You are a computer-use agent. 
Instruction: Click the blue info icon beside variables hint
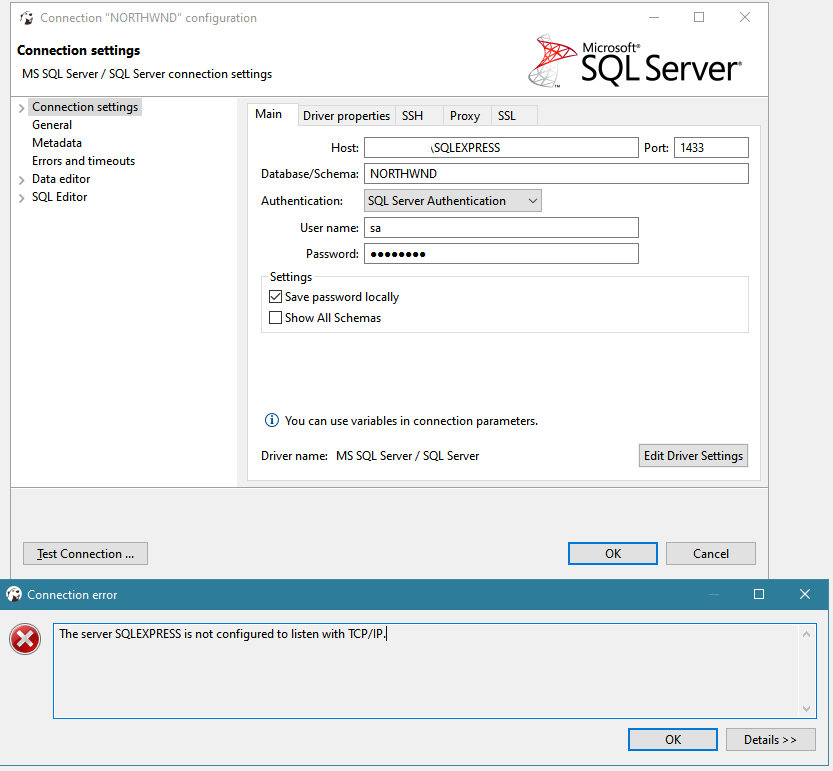pyautogui.click(x=271, y=420)
